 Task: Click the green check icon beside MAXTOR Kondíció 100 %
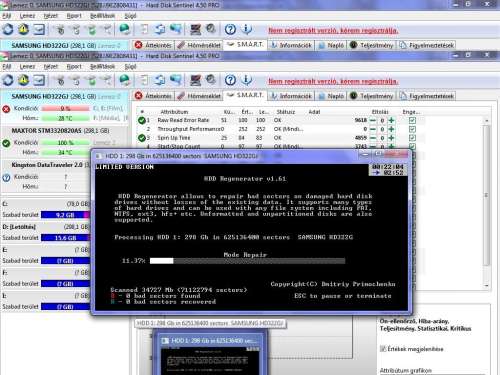(6, 143)
